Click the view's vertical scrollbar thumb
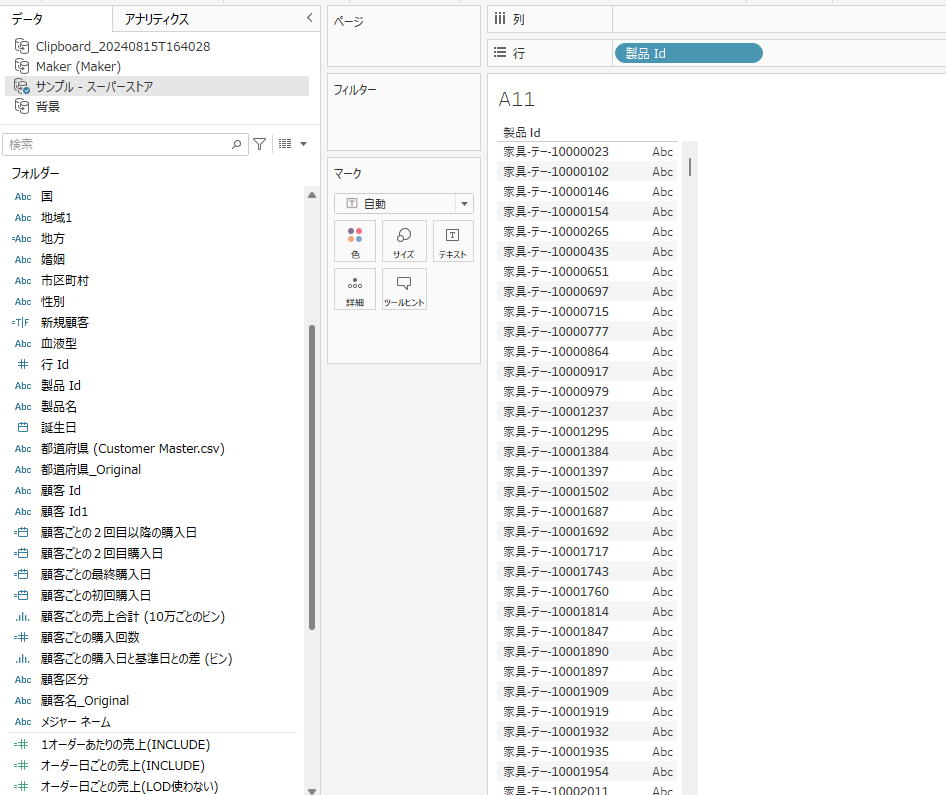This screenshot has width=946, height=795. click(x=690, y=166)
